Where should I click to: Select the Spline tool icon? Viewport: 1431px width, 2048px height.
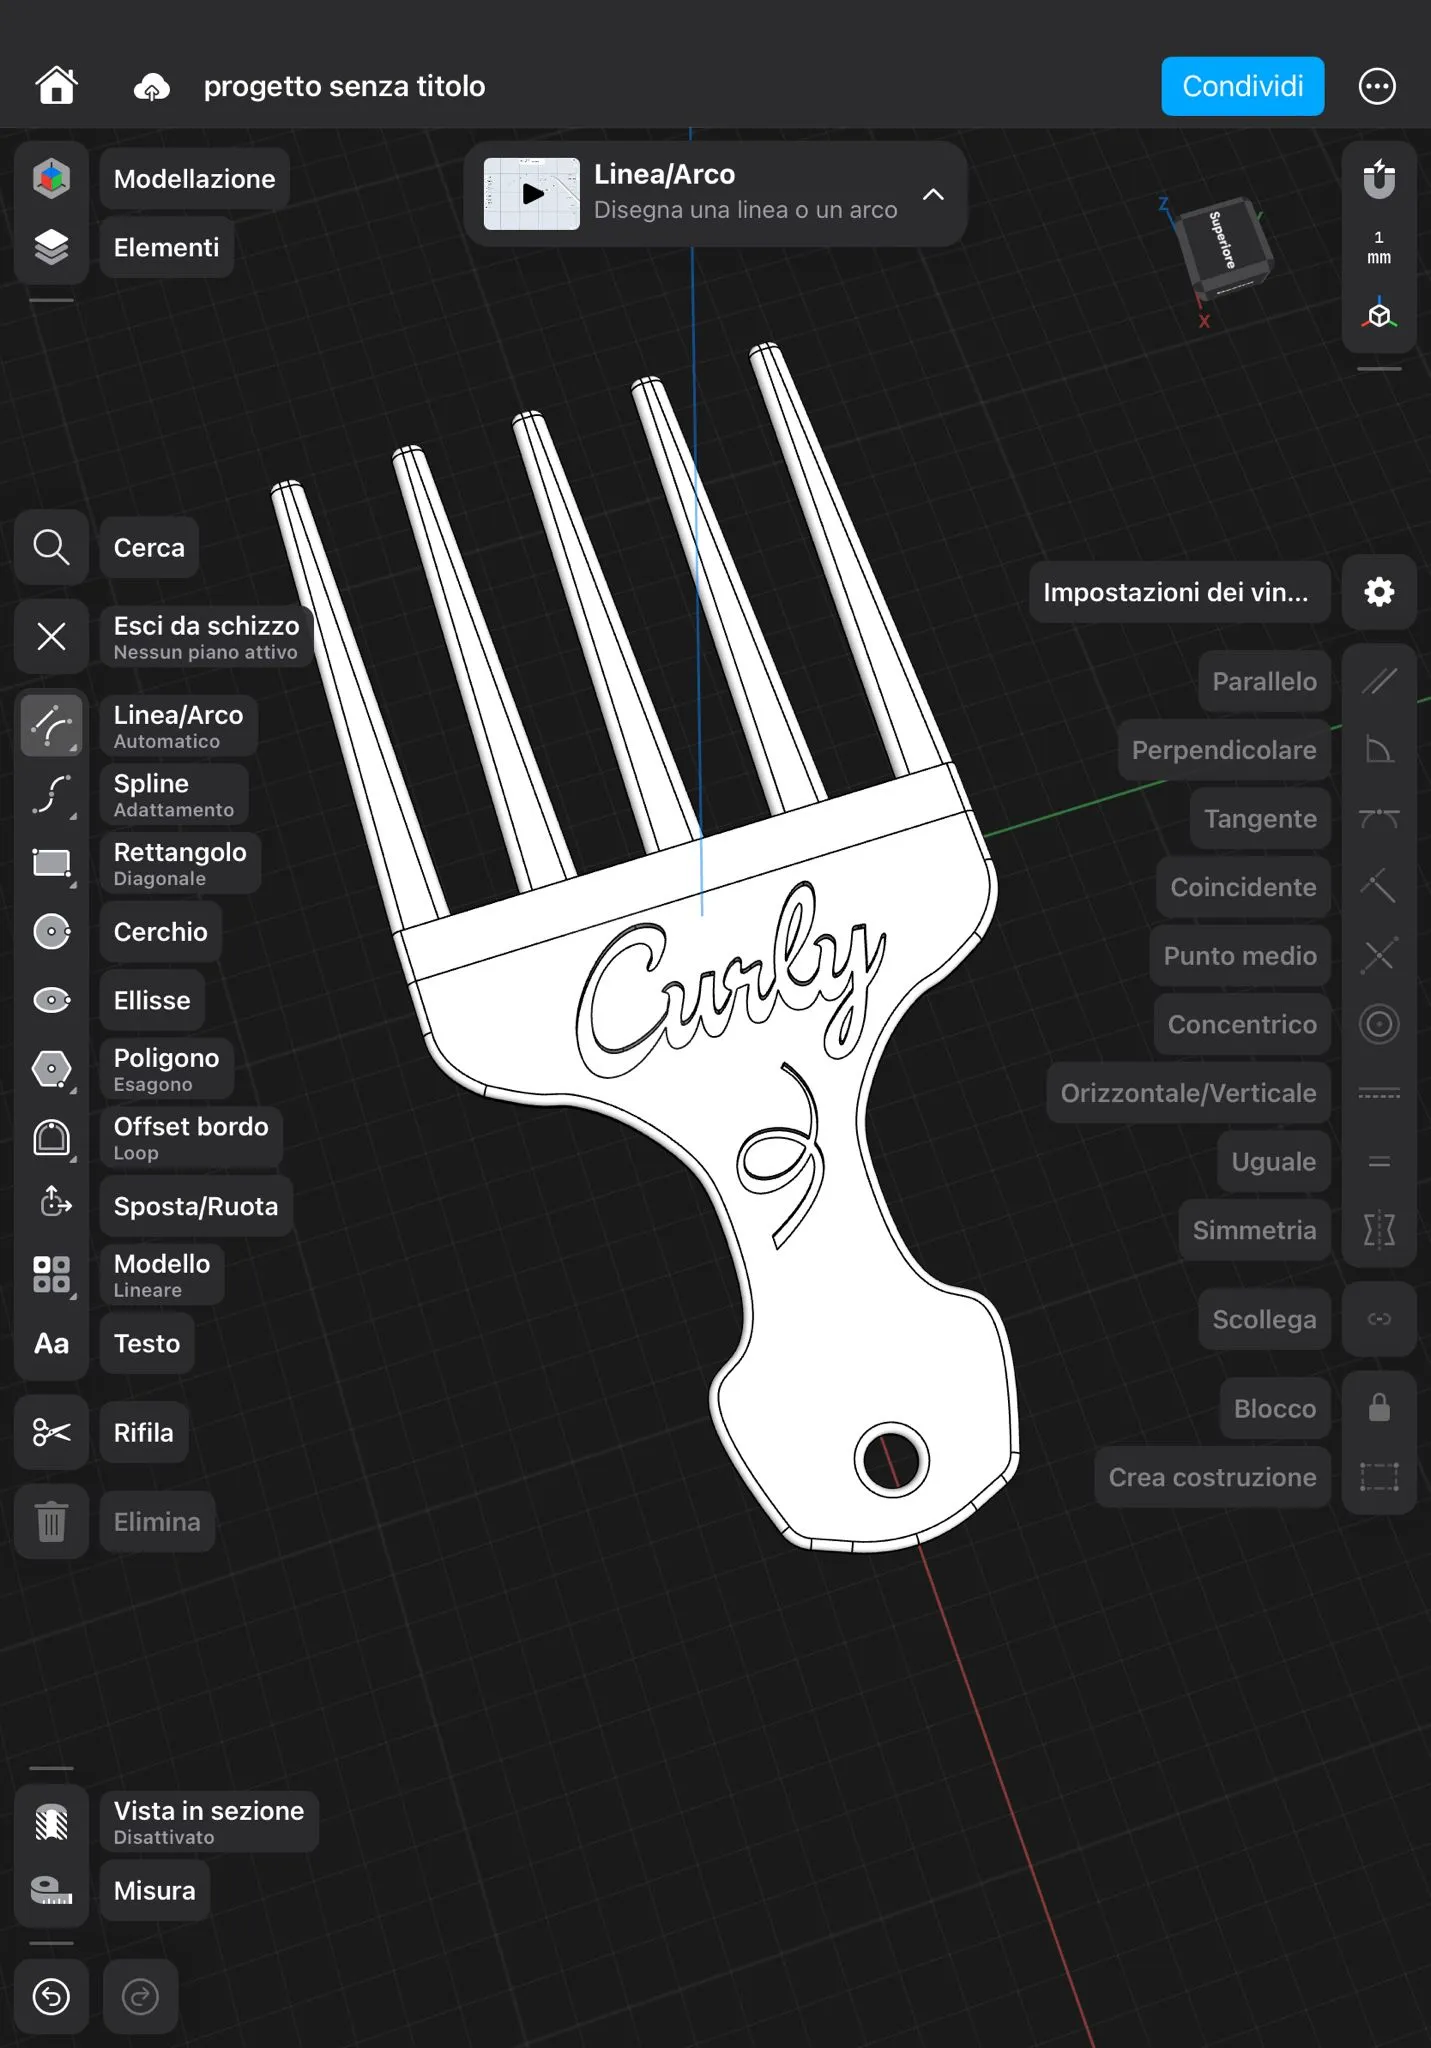[x=52, y=795]
